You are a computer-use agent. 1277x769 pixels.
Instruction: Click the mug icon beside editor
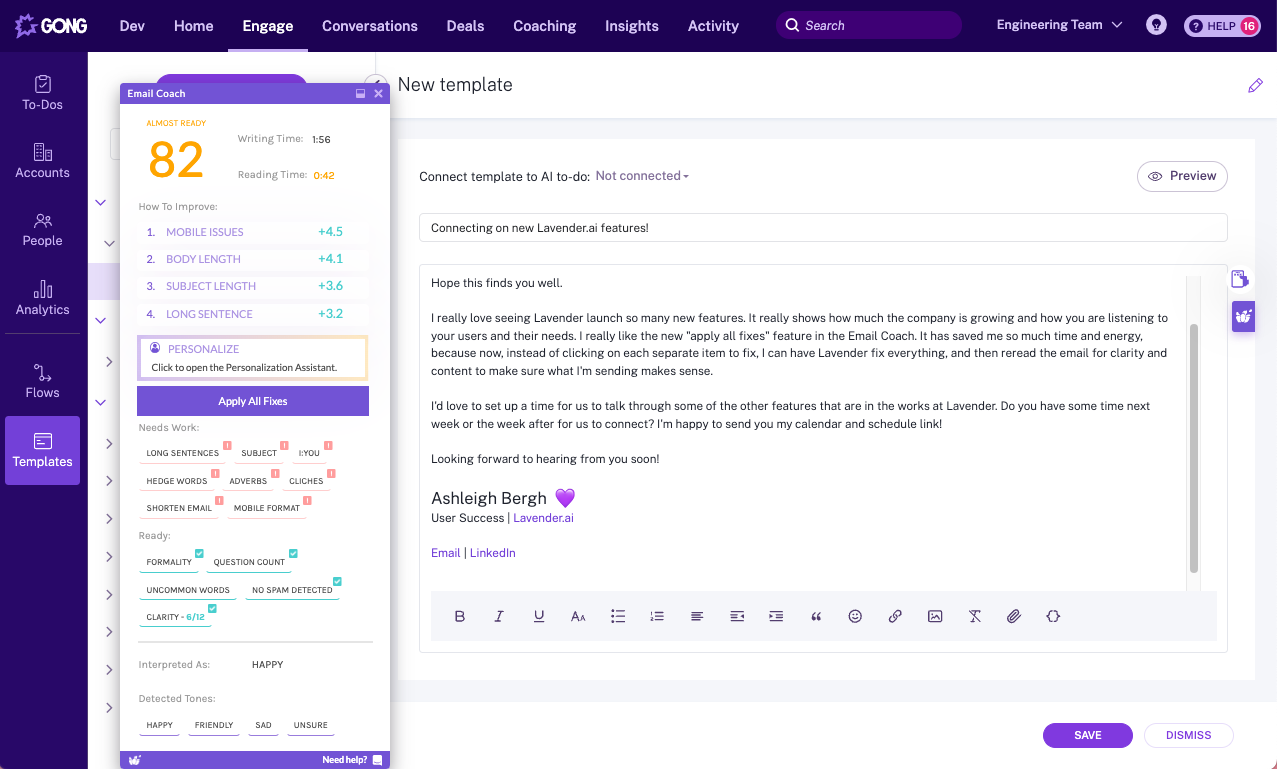point(1240,279)
